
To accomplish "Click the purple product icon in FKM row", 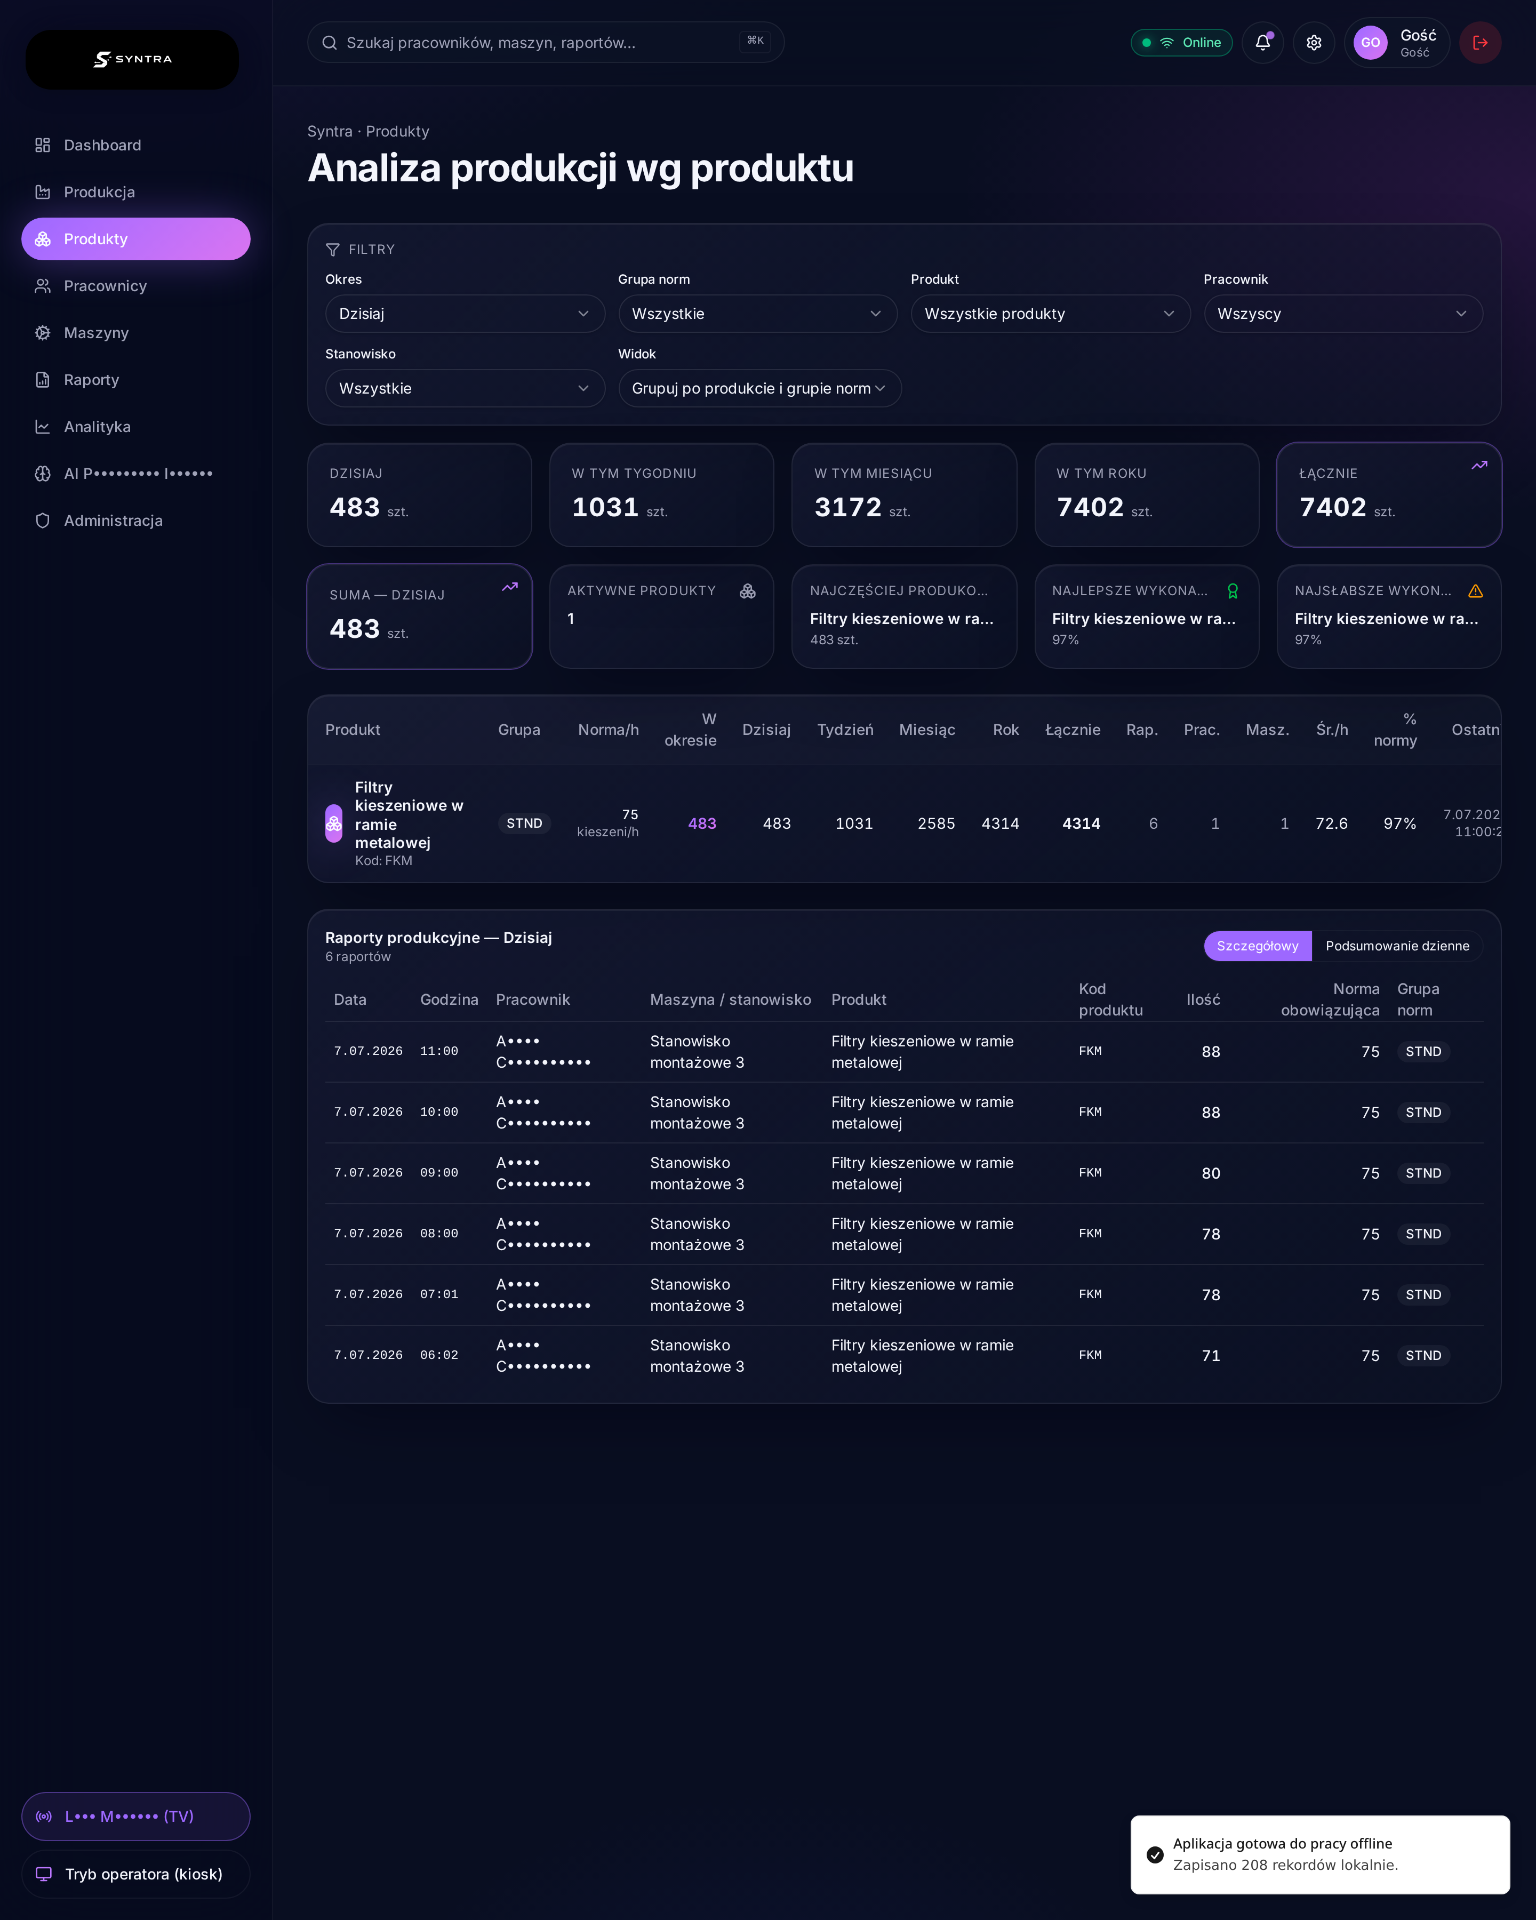I will point(334,824).
